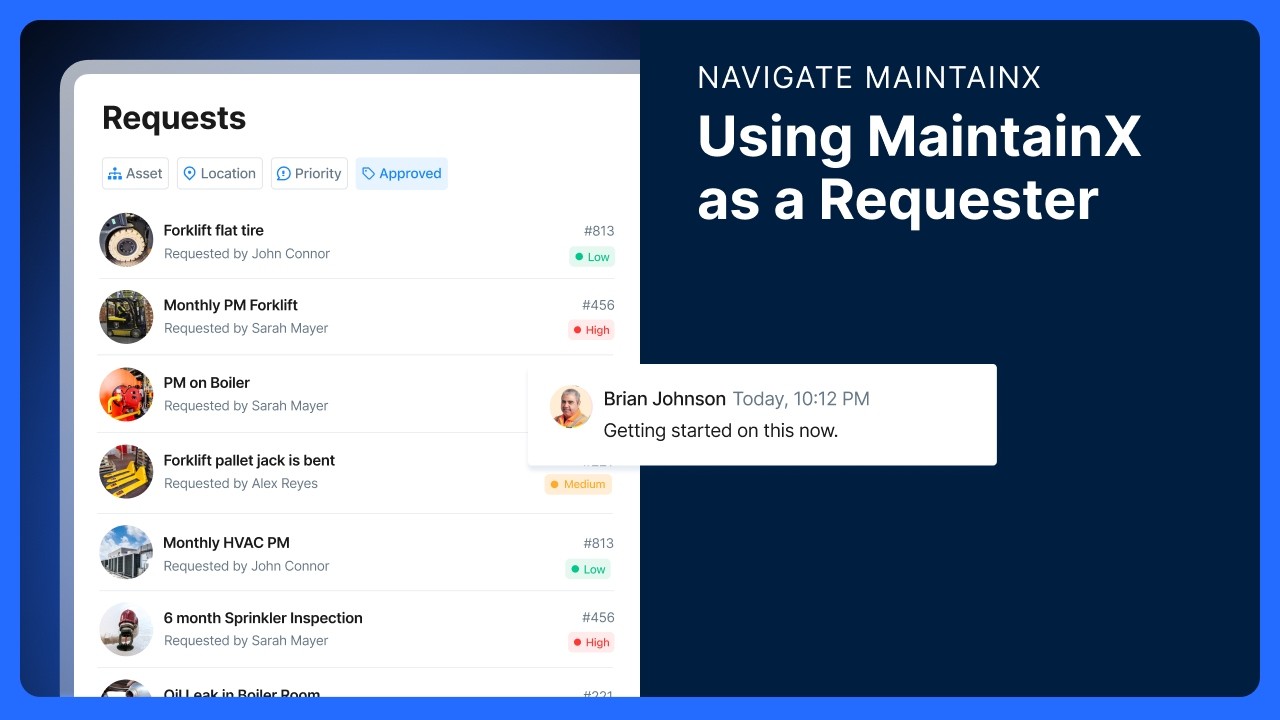
Task: Click #456 beside 6 month Sprinkler Inspection
Action: click(x=598, y=617)
